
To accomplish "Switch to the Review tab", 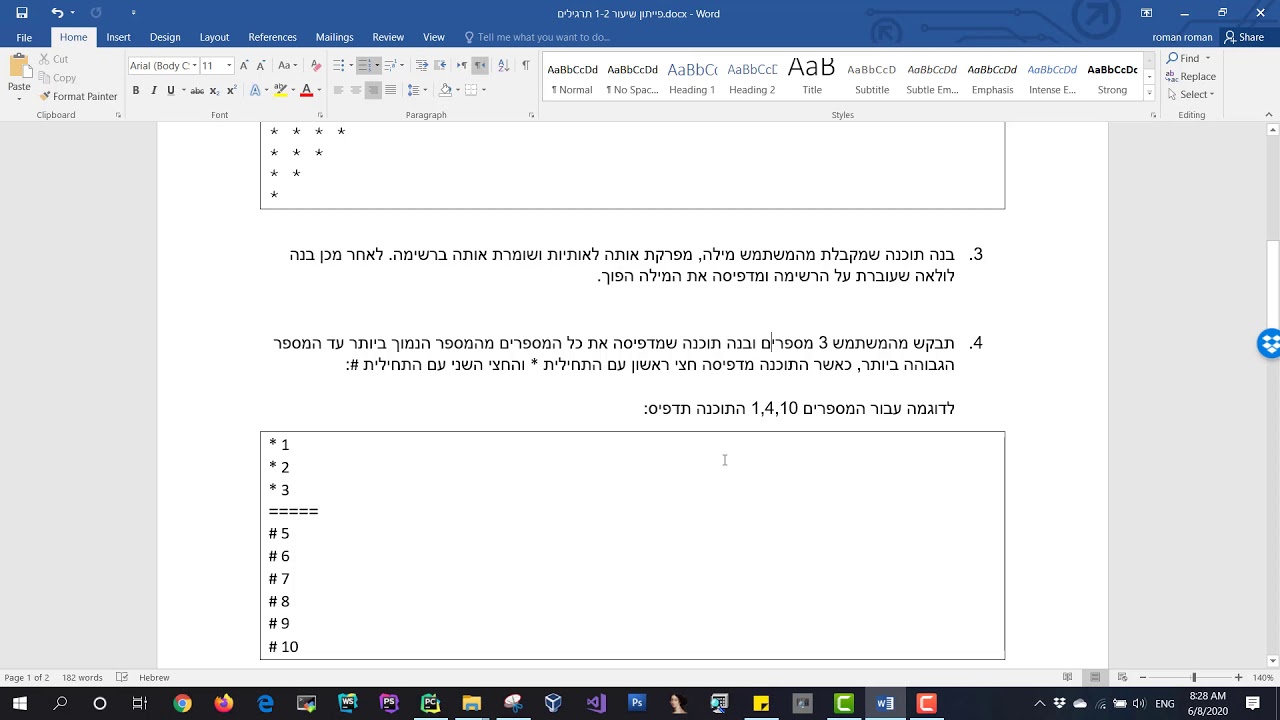I will 388,37.
